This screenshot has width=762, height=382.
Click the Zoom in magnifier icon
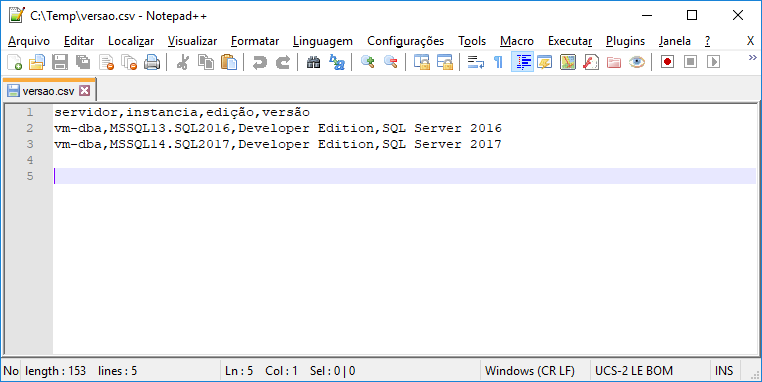coord(367,62)
